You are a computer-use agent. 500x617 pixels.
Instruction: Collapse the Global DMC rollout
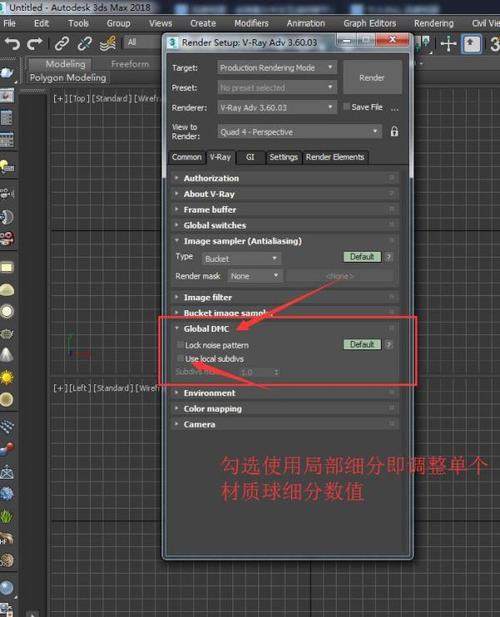(x=285, y=329)
